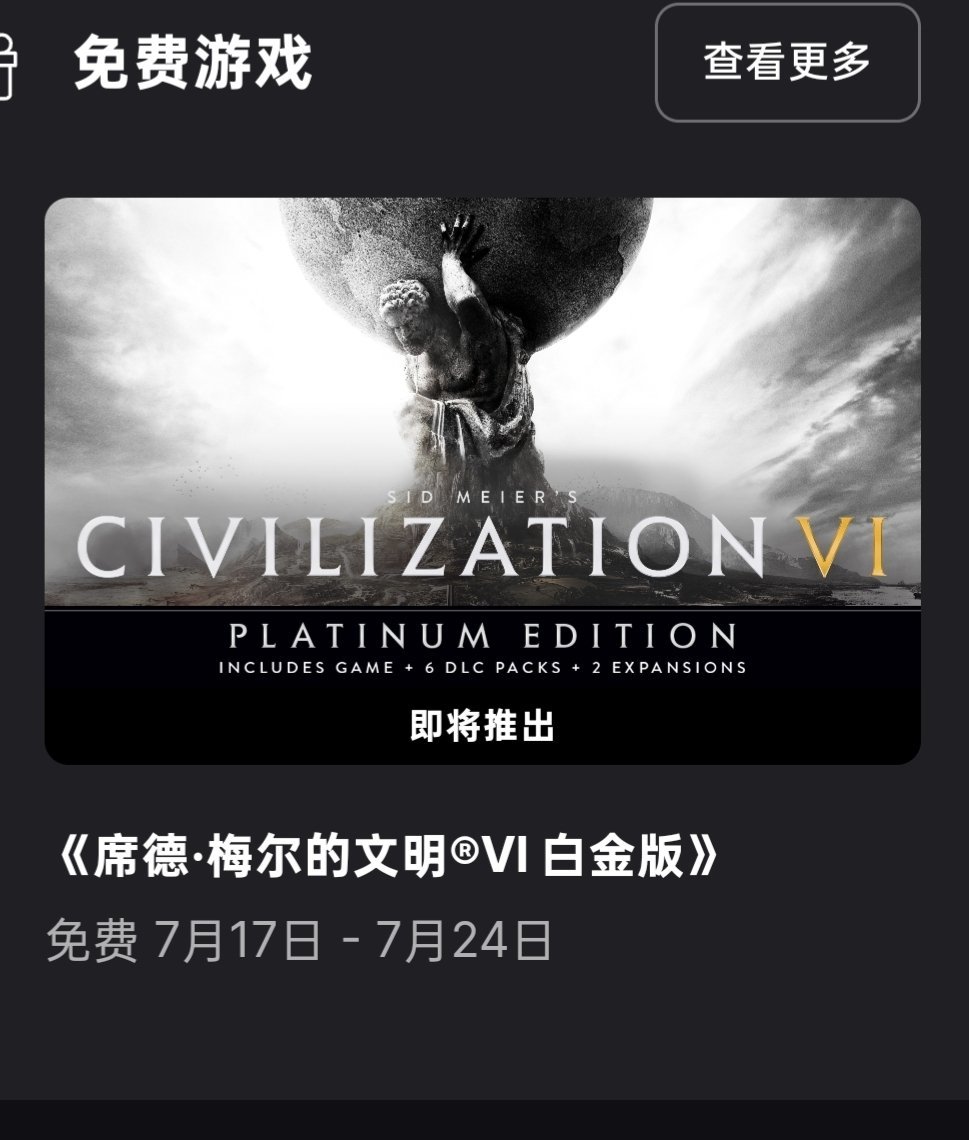Screen dimensions: 969x1140
Task: Click the 7月17日 start date
Action: 237,940
